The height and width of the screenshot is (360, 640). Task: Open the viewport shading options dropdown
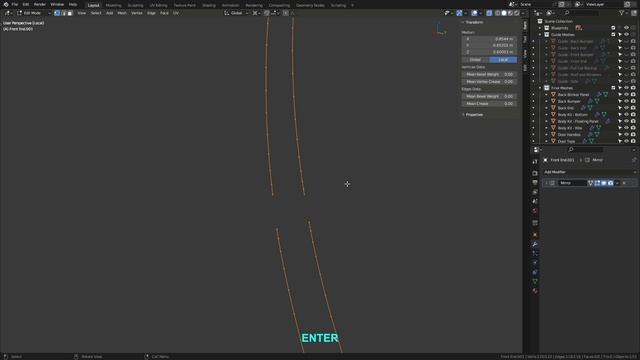523,13
